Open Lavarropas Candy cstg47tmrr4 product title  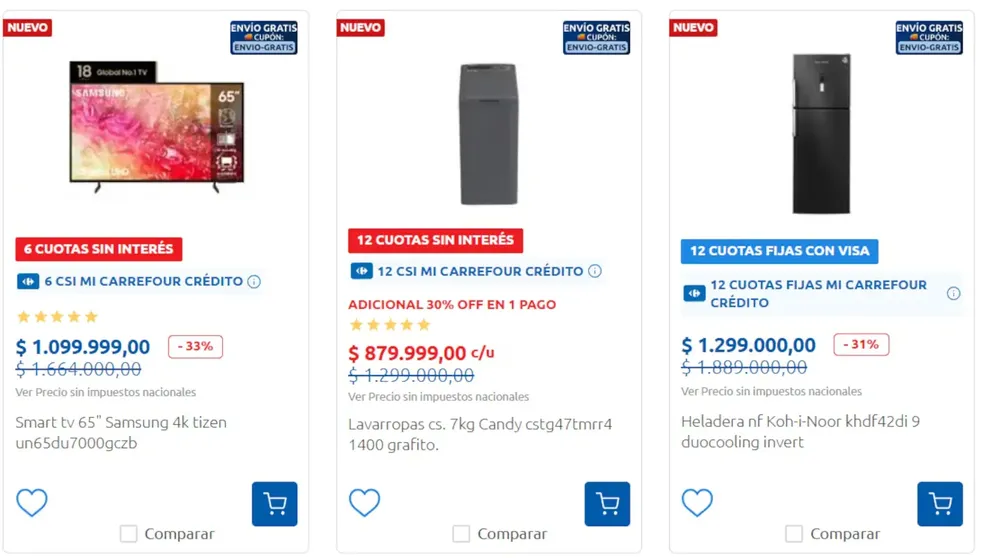pos(480,434)
